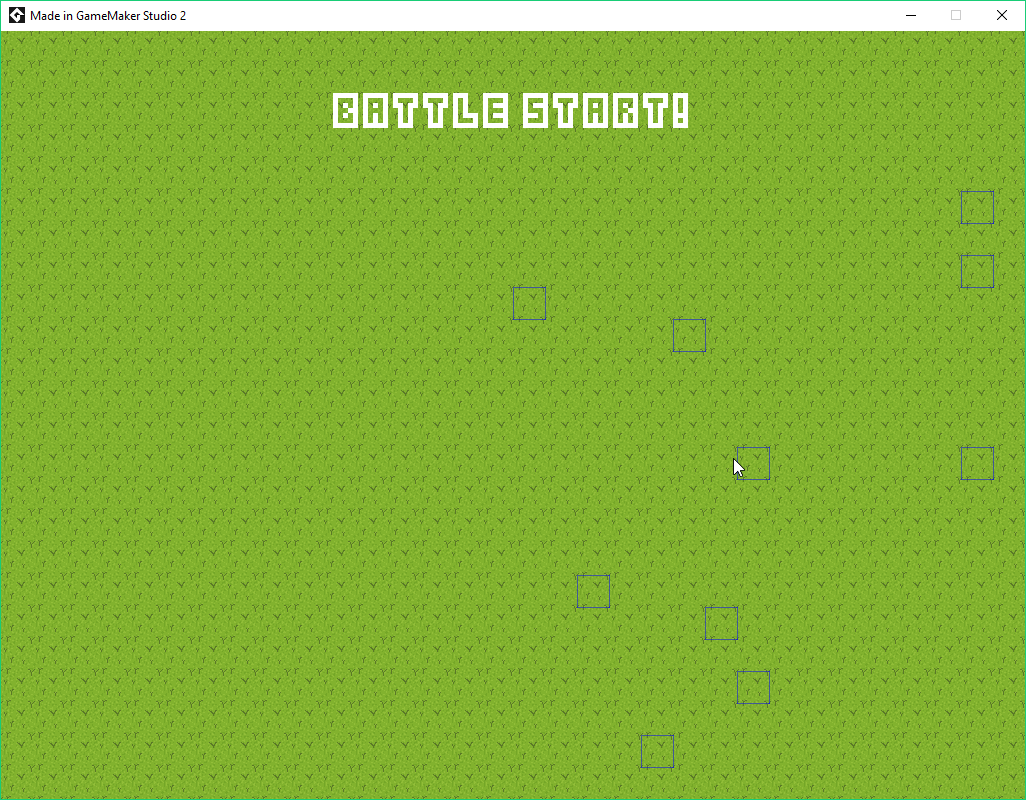Click 'Made in GameMaker Studio 2' title text

click(108, 16)
